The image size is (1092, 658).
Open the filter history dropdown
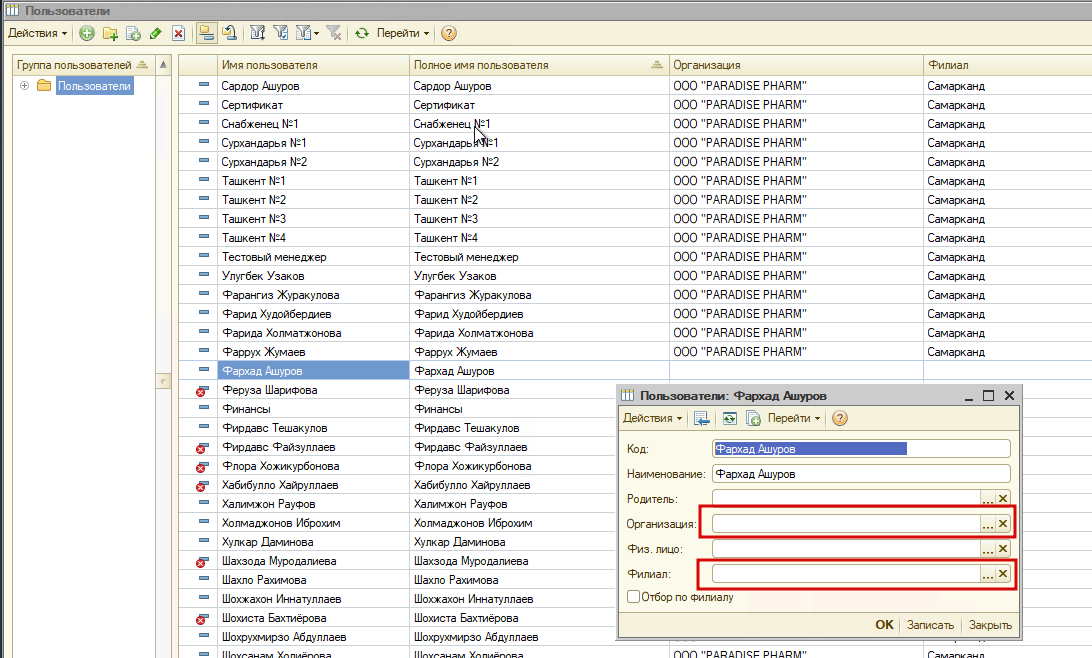pyautogui.click(x=307, y=33)
